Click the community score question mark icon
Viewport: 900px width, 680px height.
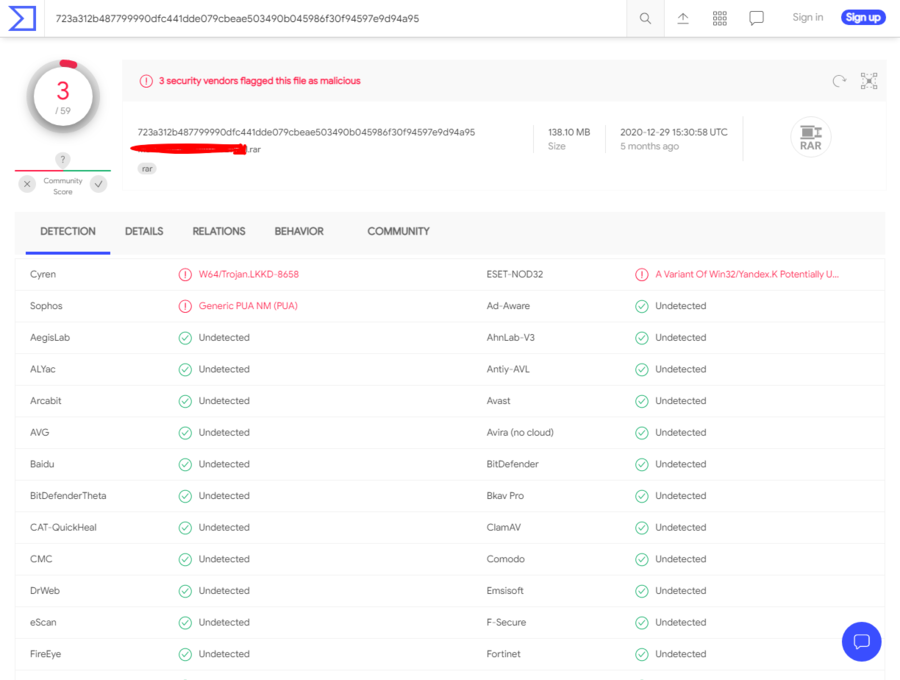coord(63,160)
